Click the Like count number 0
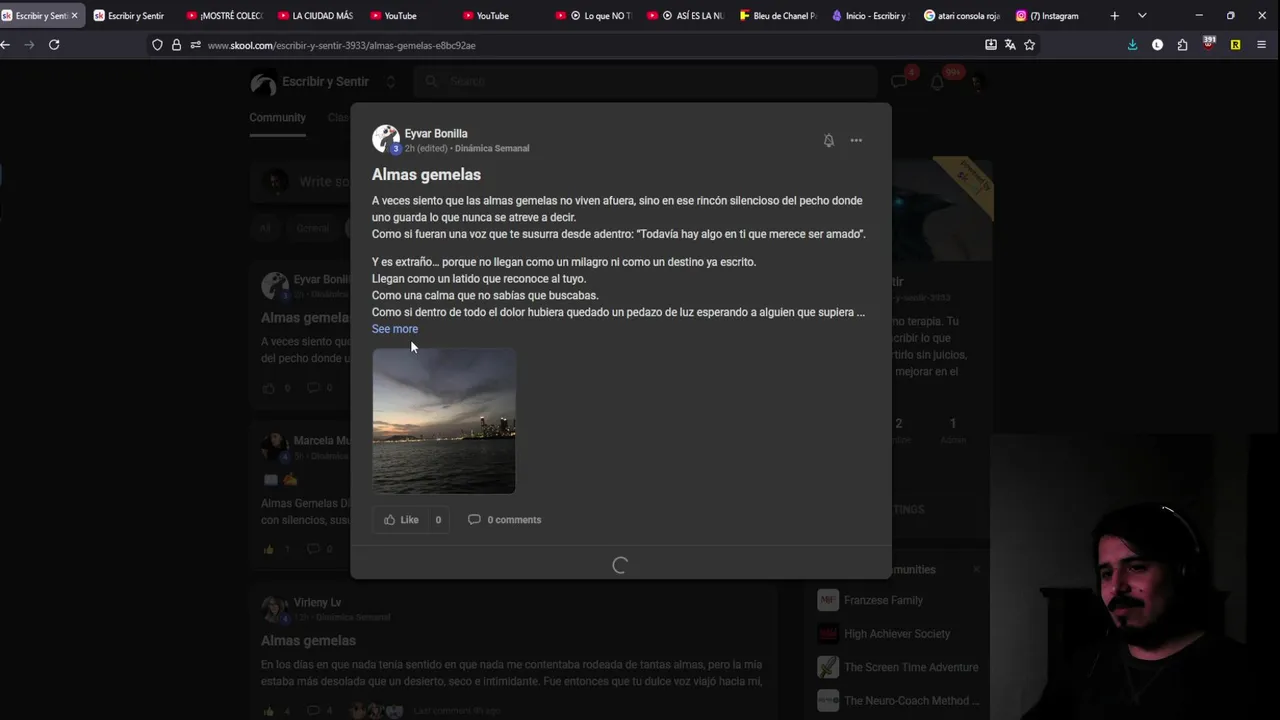Viewport: 1280px width, 720px height. click(438, 520)
